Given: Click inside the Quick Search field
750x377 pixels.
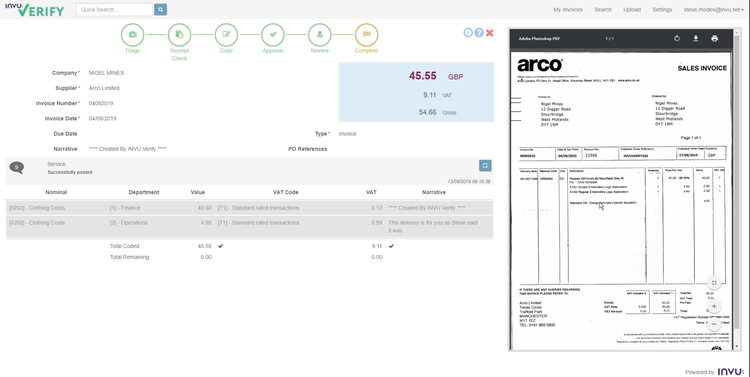Looking at the screenshot, I should coord(114,9).
